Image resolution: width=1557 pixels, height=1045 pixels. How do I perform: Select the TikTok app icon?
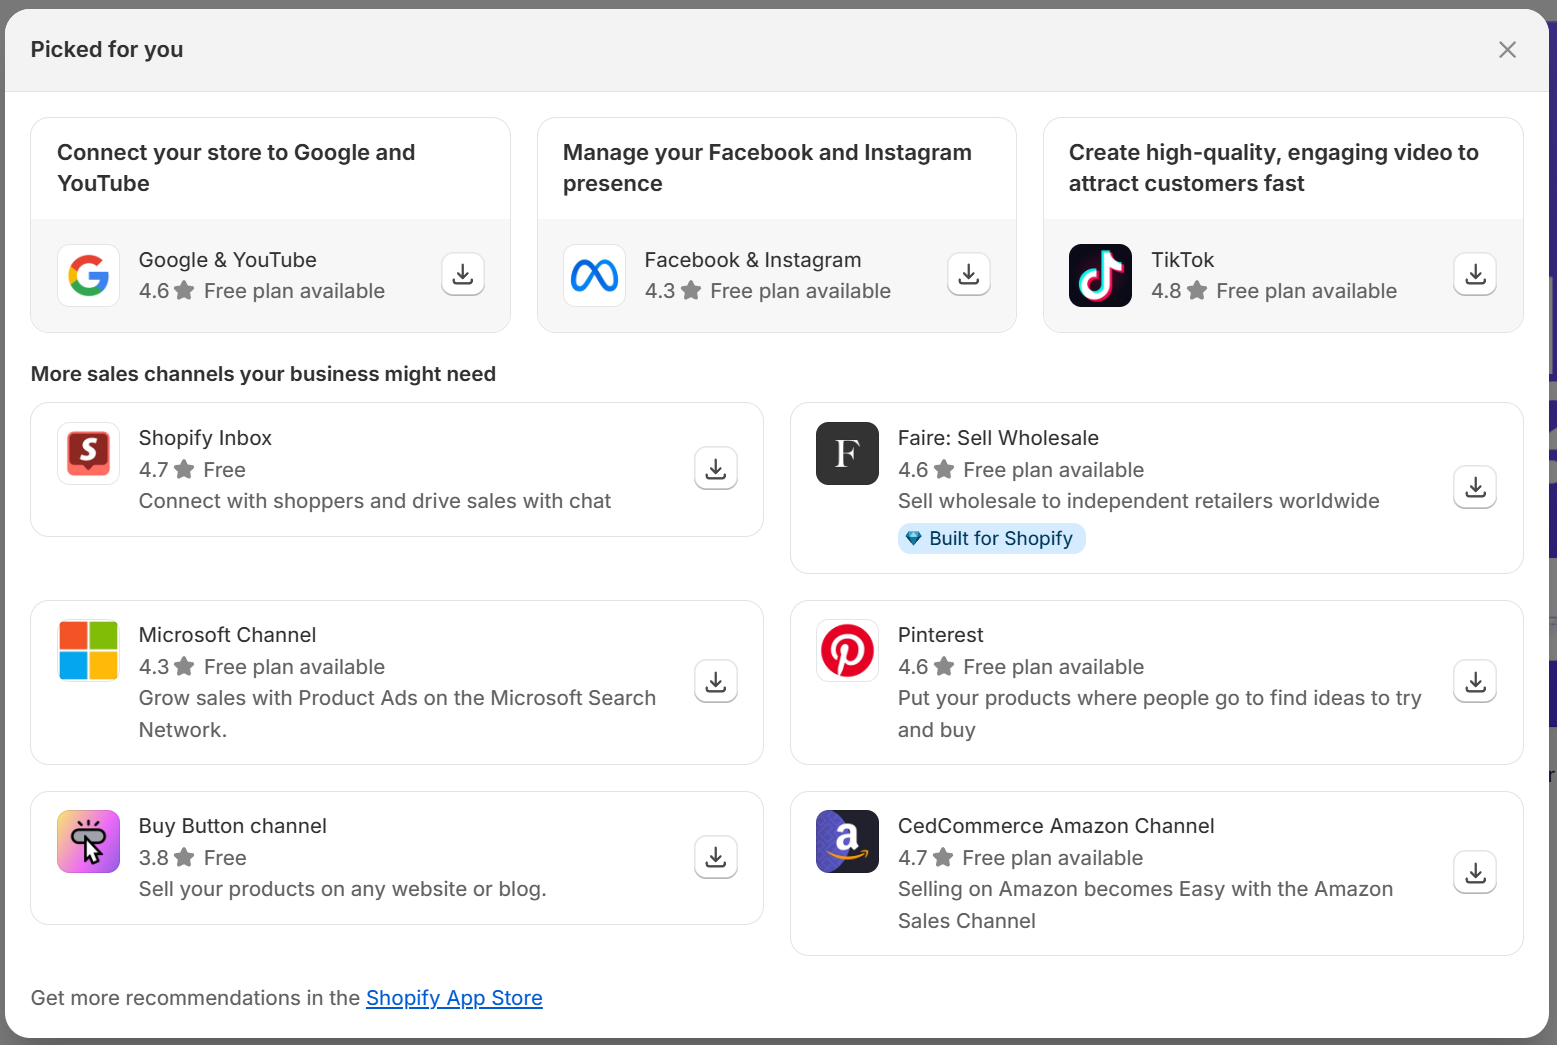tap(1100, 275)
